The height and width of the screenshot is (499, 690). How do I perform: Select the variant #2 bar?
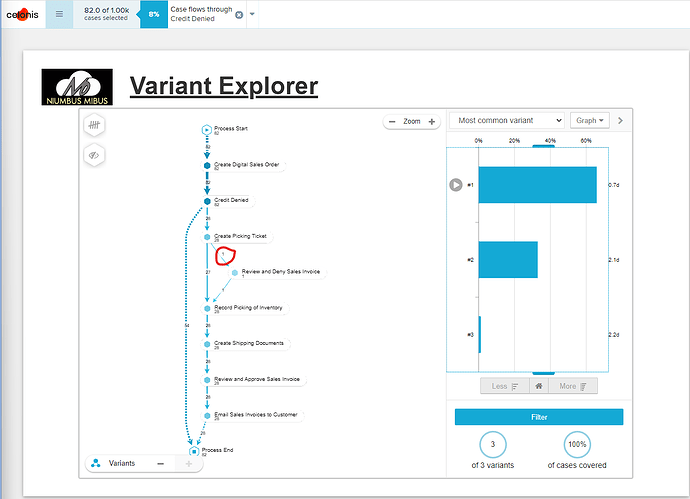tap(508, 260)
